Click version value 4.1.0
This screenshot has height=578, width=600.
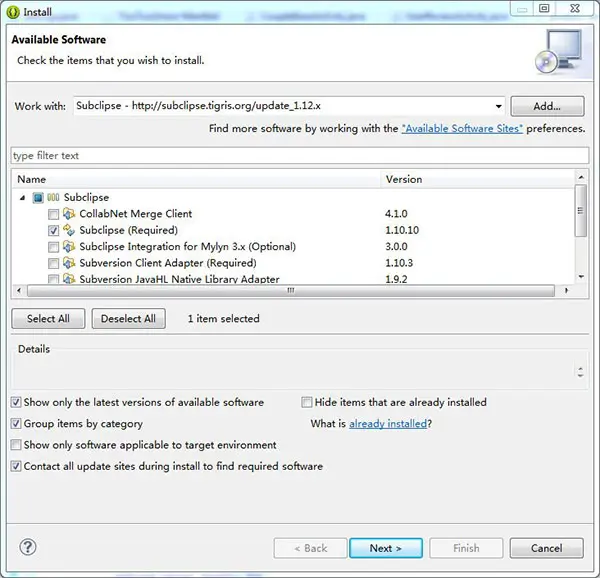(396, 214)
